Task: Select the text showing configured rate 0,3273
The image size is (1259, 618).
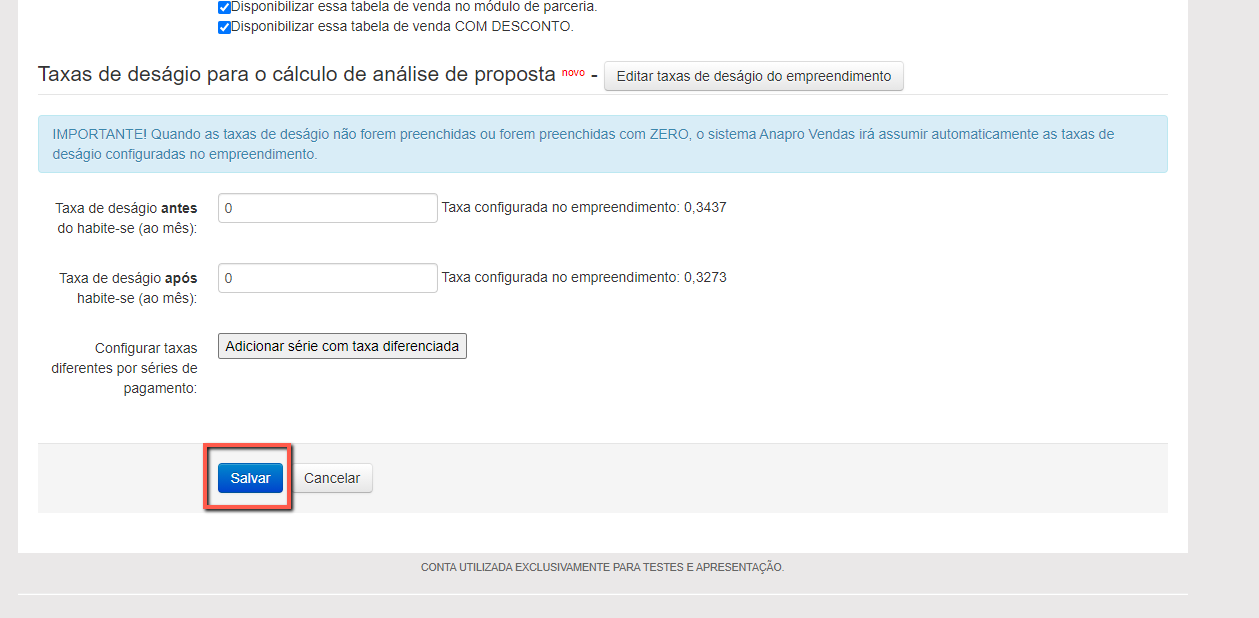Action: 584,277
